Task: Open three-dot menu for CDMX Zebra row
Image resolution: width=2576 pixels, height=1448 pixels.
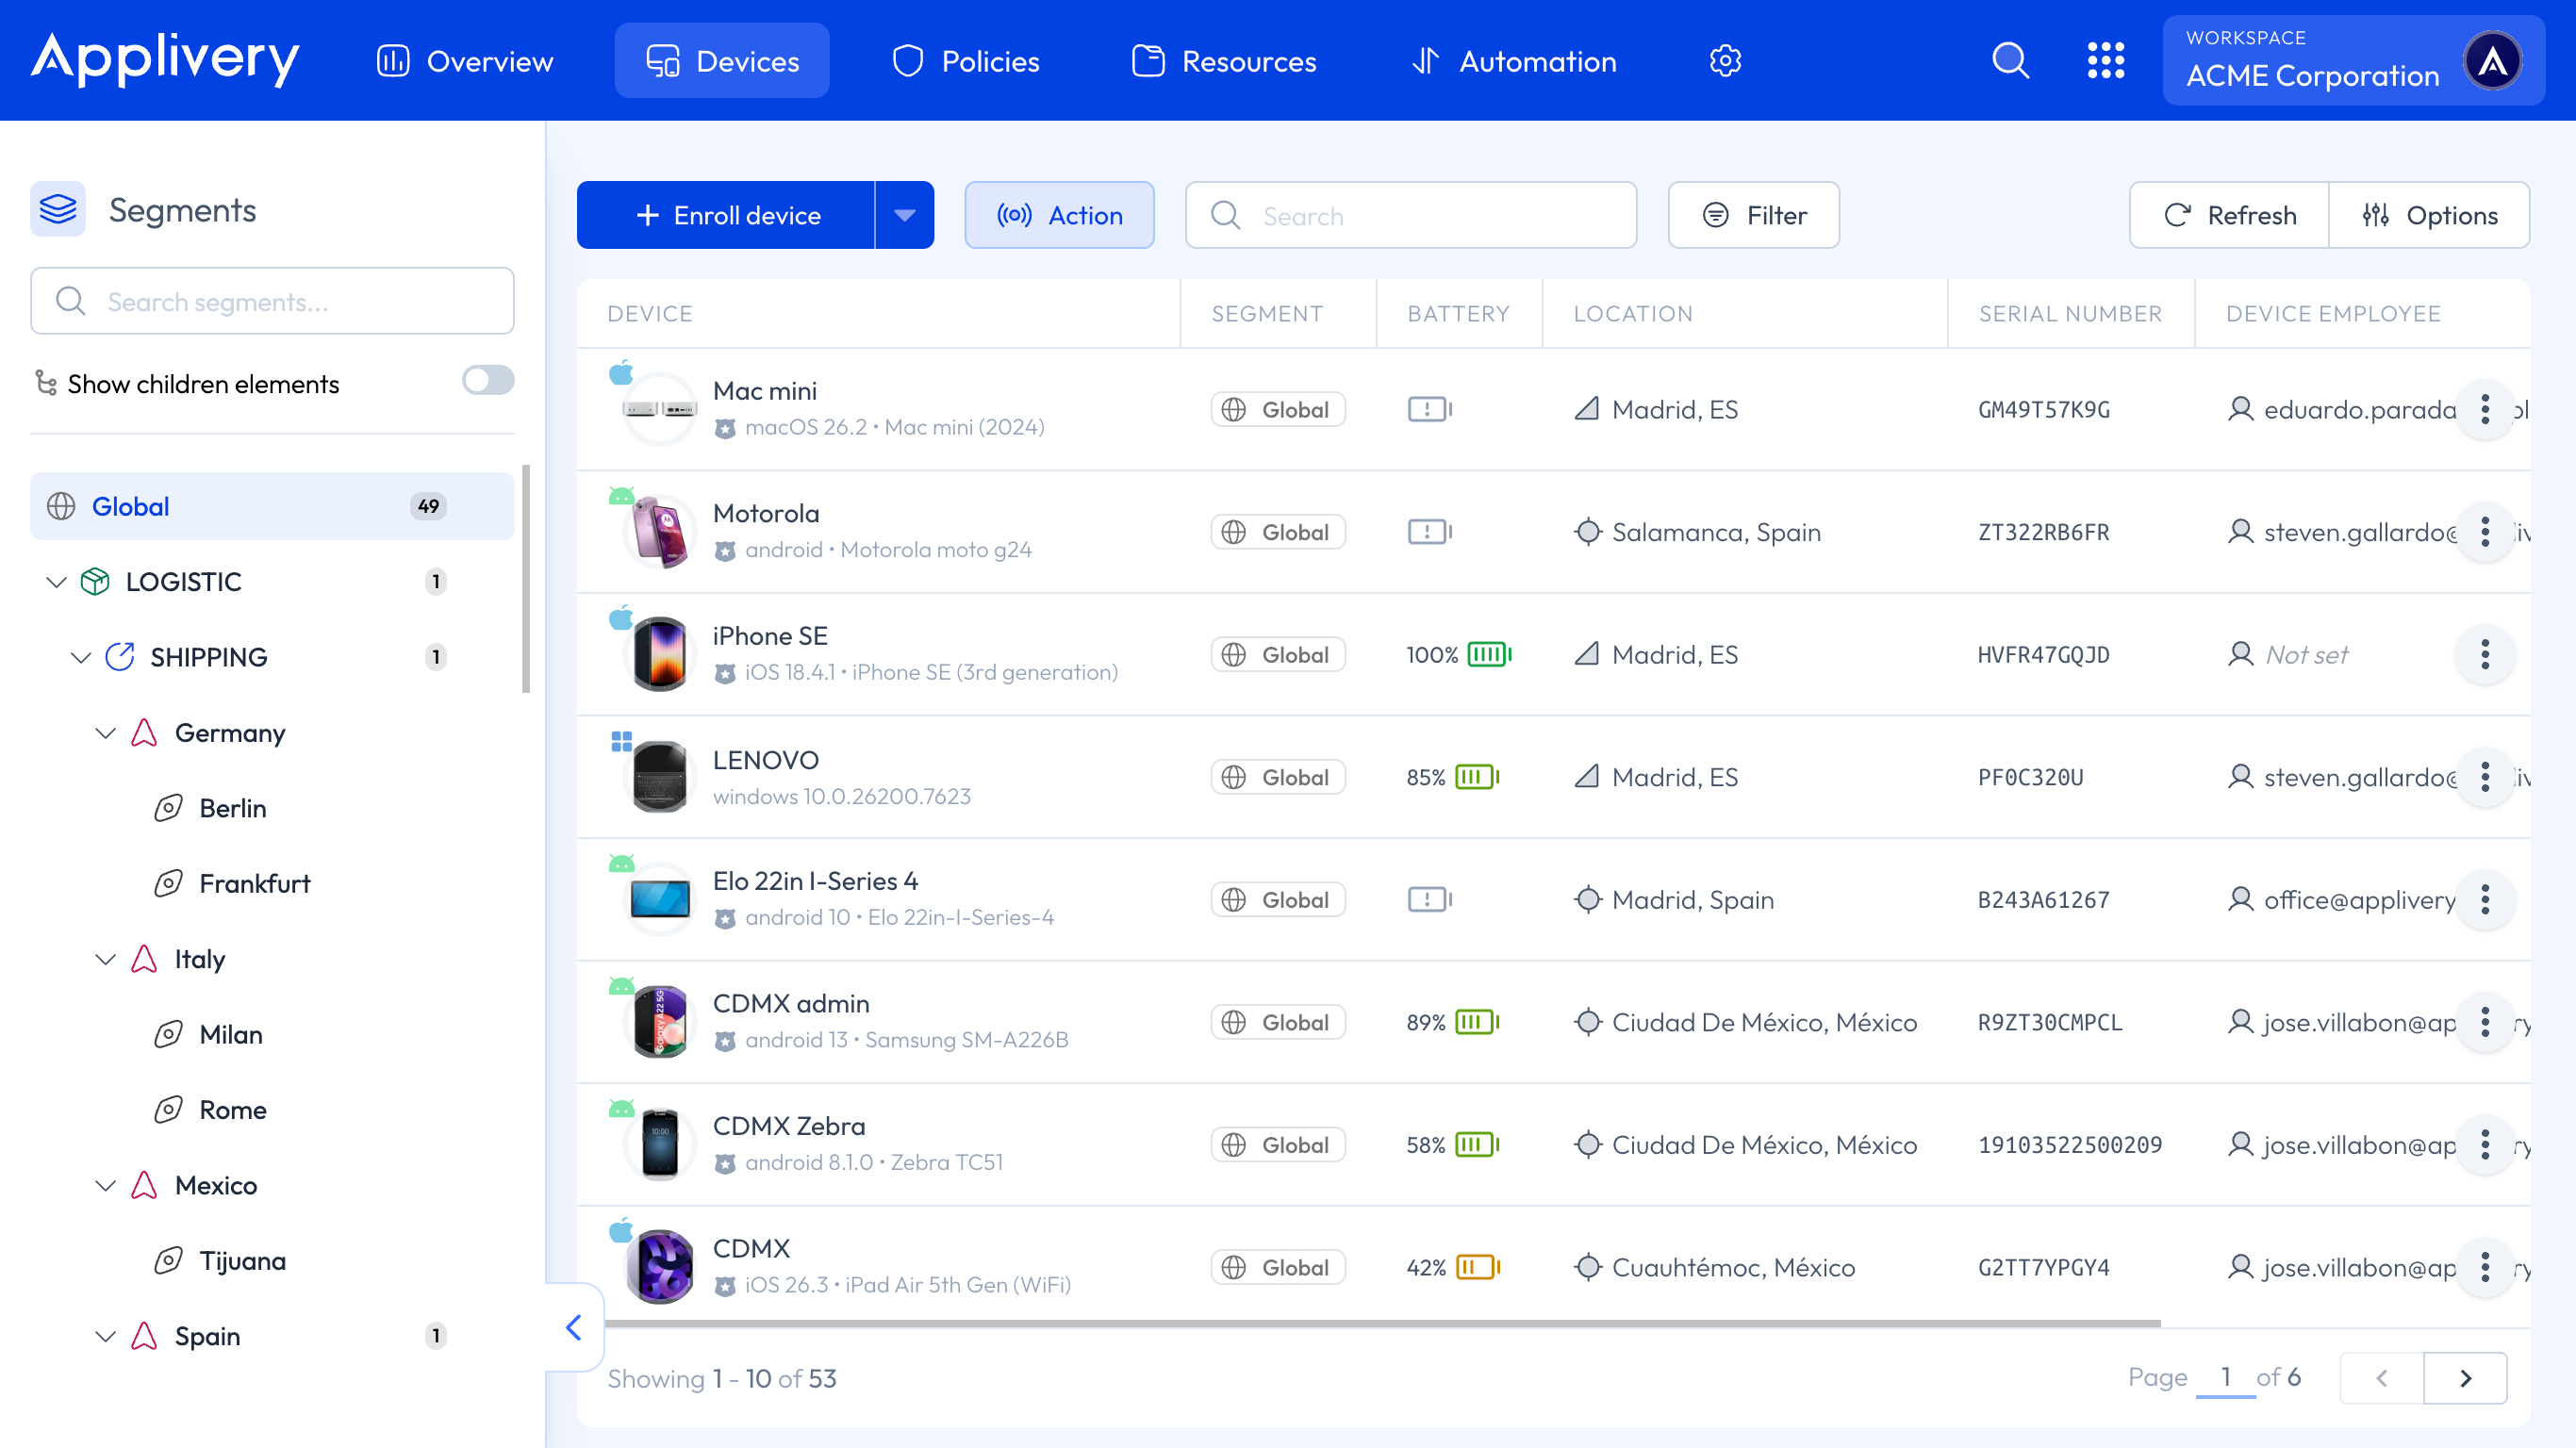Action: tap(2485, 1145)
